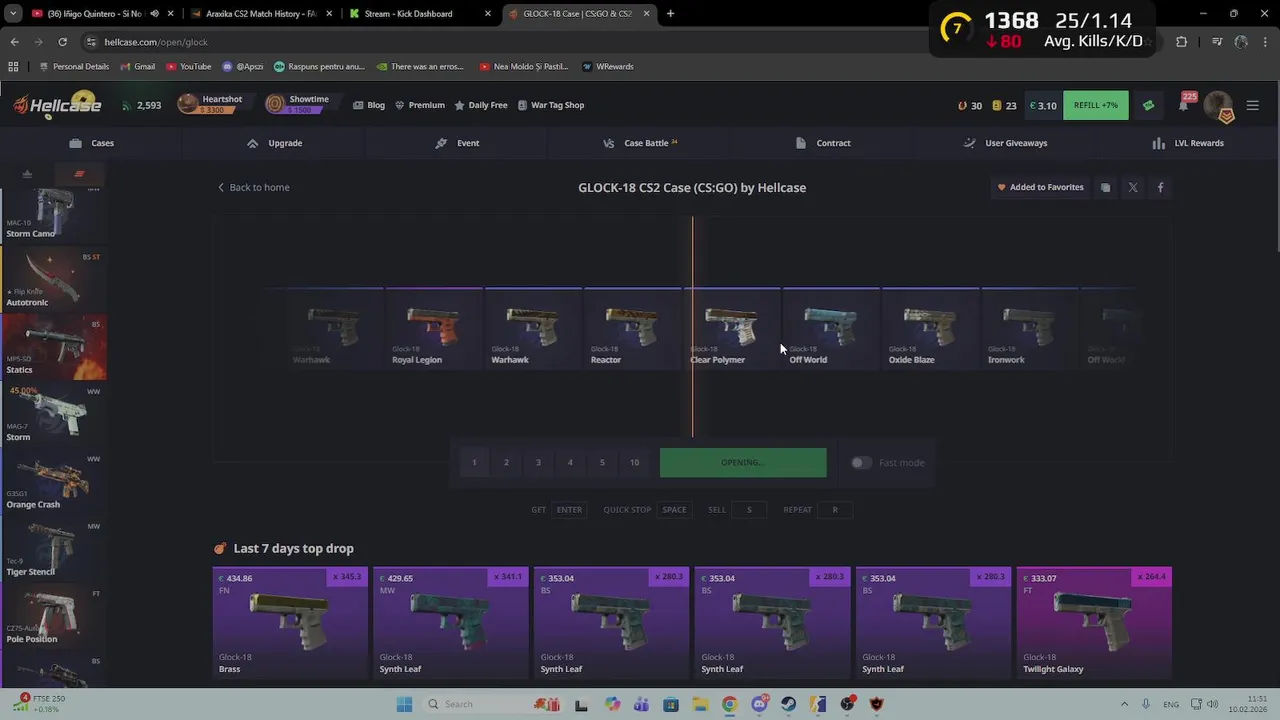Open the LVL Rewards section
The width and height of the screenshot is (1280, 720).
pos(1188,143)
